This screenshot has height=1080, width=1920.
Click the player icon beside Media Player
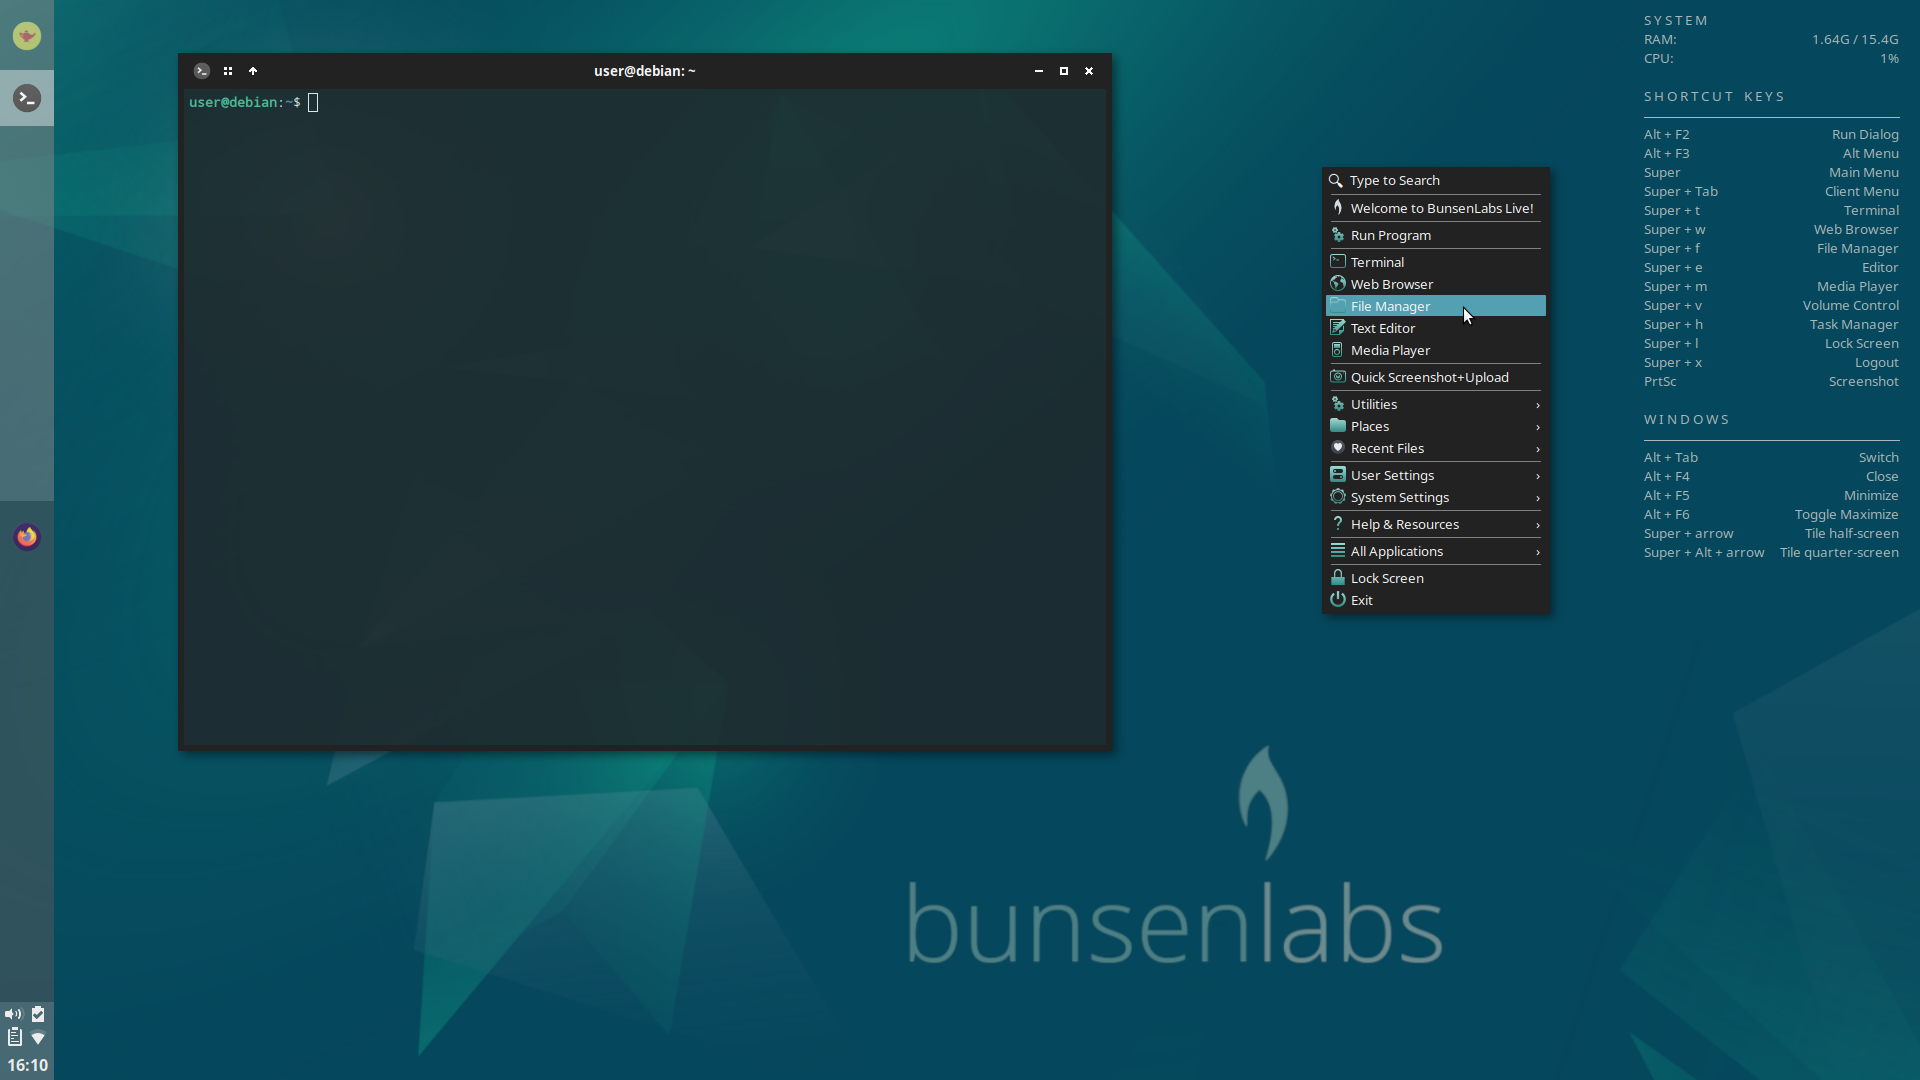tap(1338, 350)
